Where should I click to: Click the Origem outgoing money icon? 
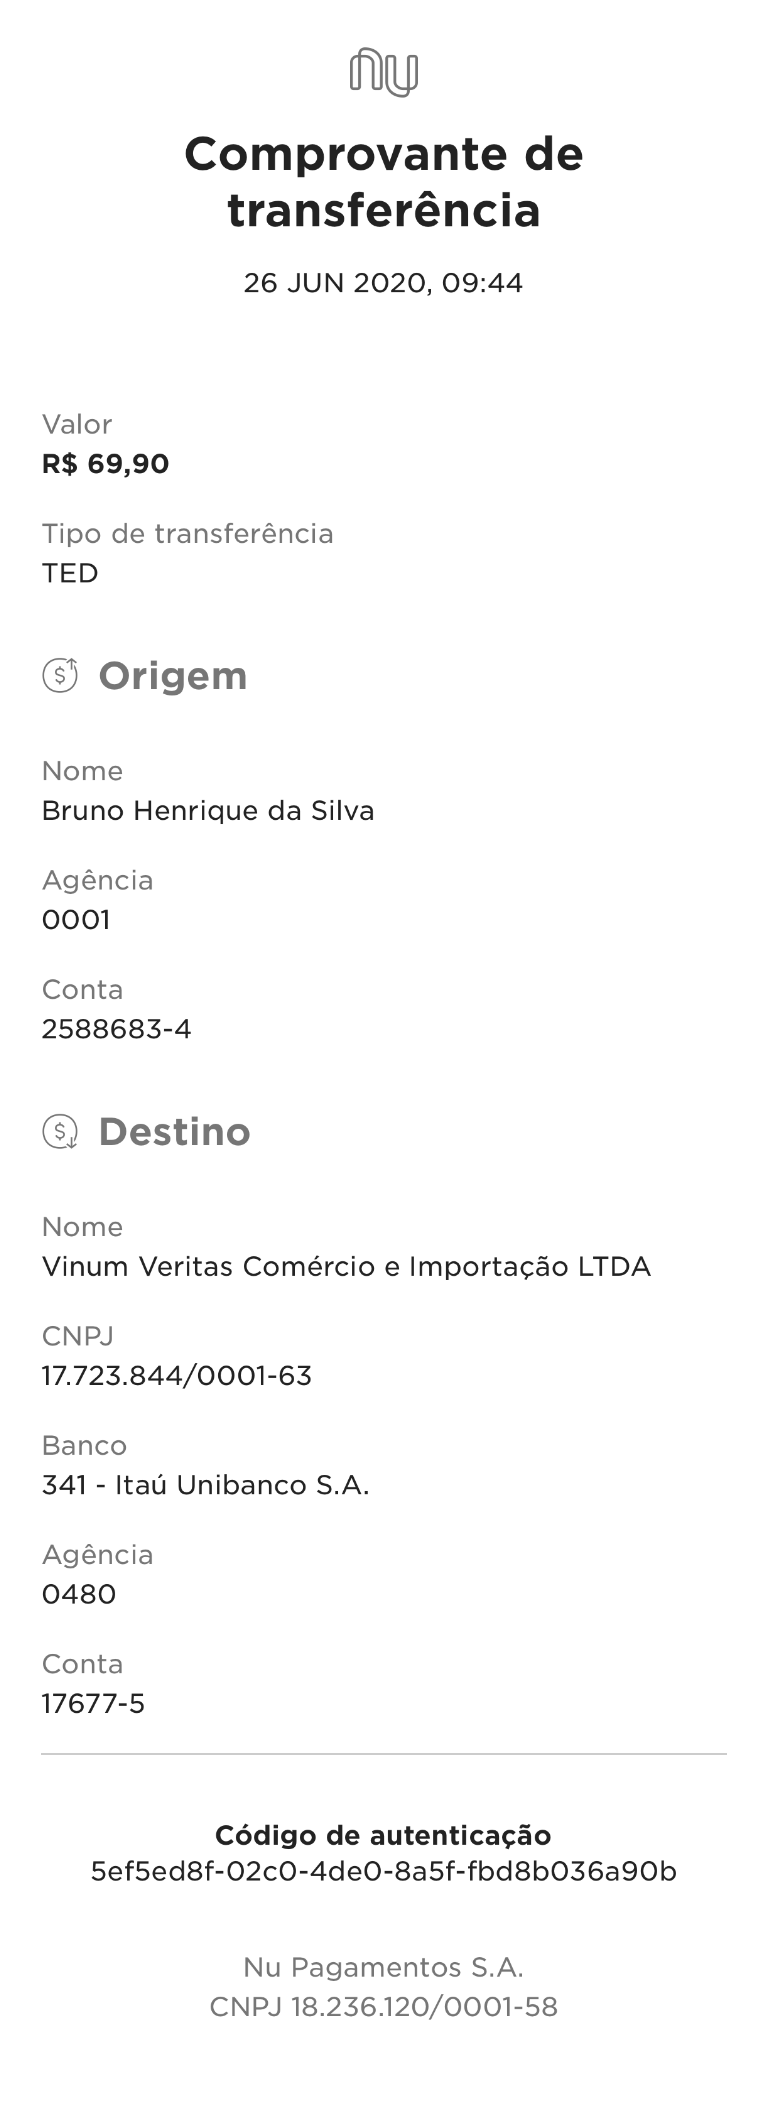click(x=60, y=676)
